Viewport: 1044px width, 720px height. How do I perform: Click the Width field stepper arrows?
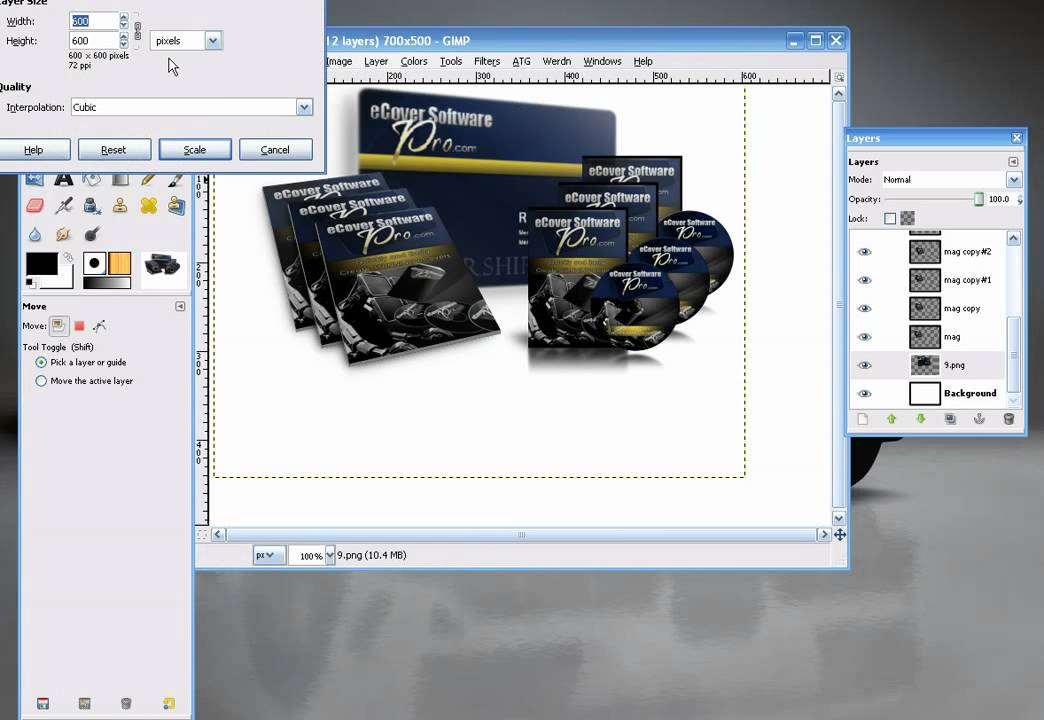[124, 21]
